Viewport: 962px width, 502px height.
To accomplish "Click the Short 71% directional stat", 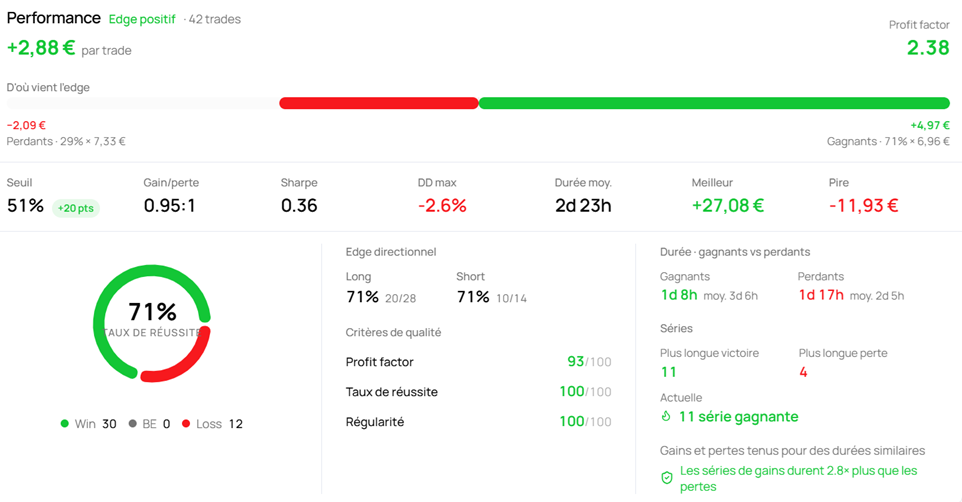I will (491, 288).
